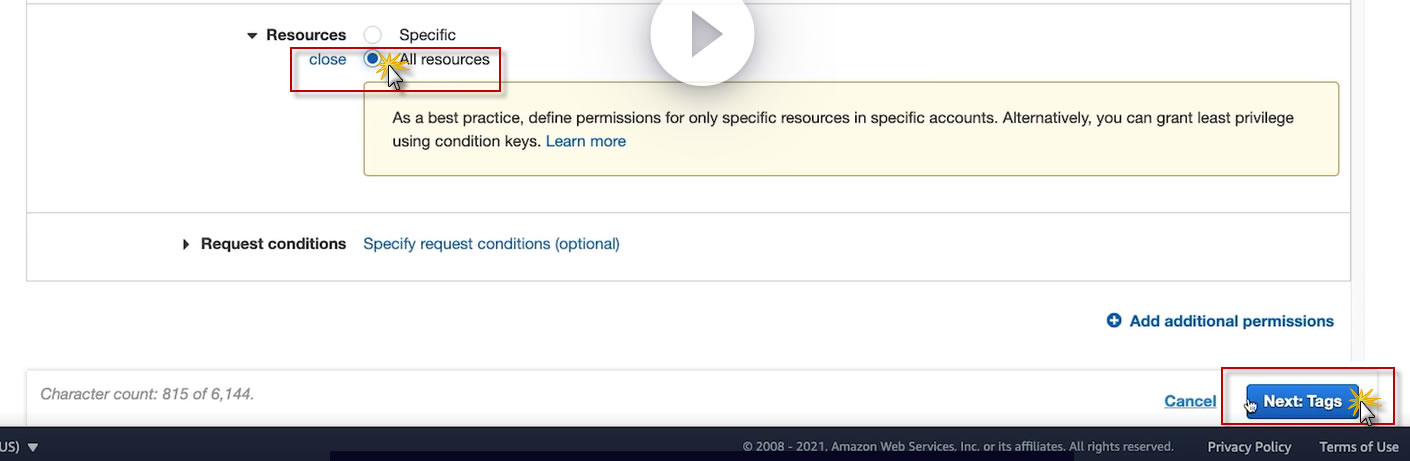The image size is (1410, 461).
Task: Open the Learn more link
Action: pos(586,141)
